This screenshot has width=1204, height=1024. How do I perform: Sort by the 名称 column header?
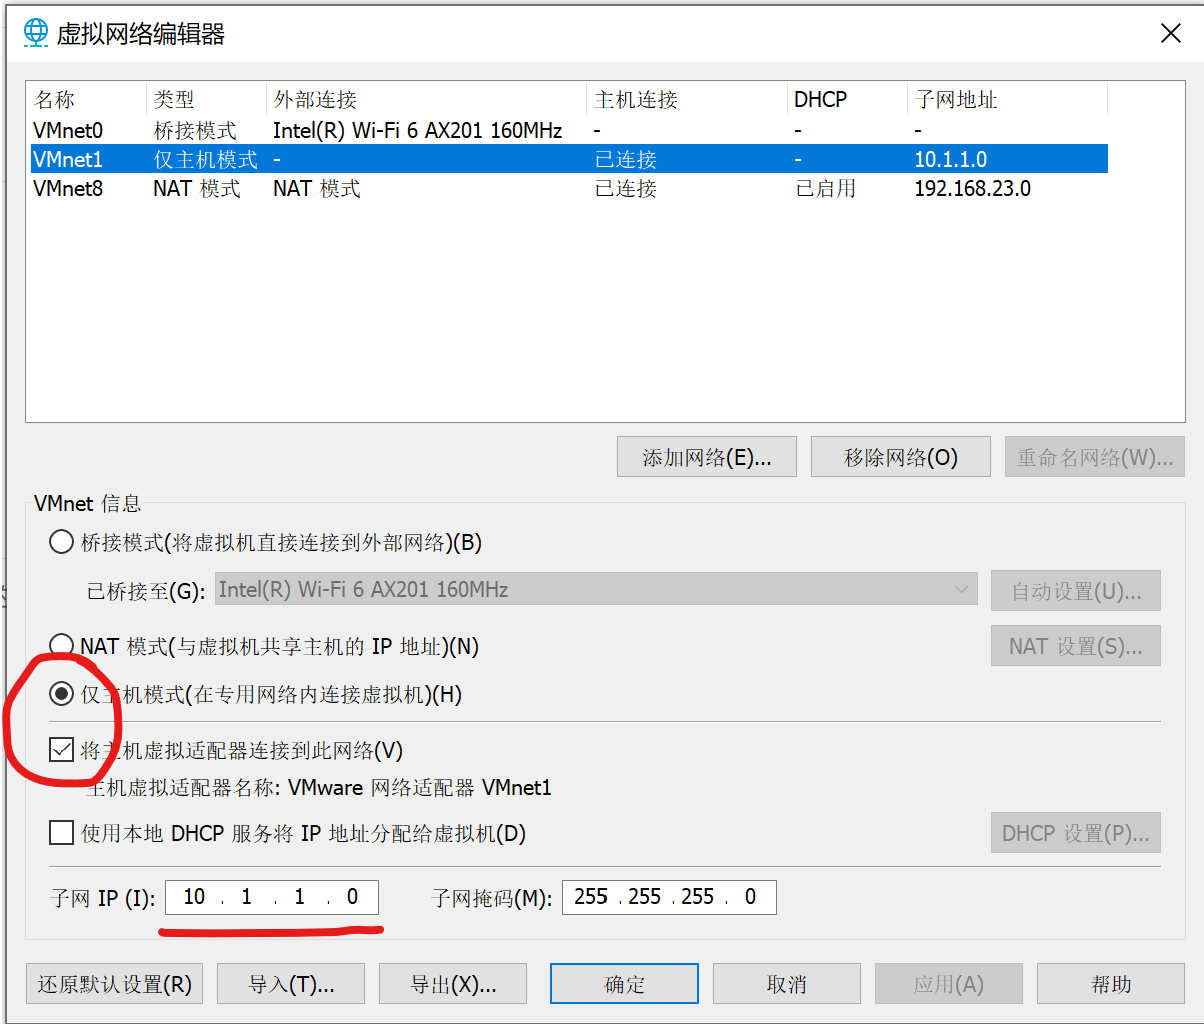pyautogui.click(x=86, y=100)
